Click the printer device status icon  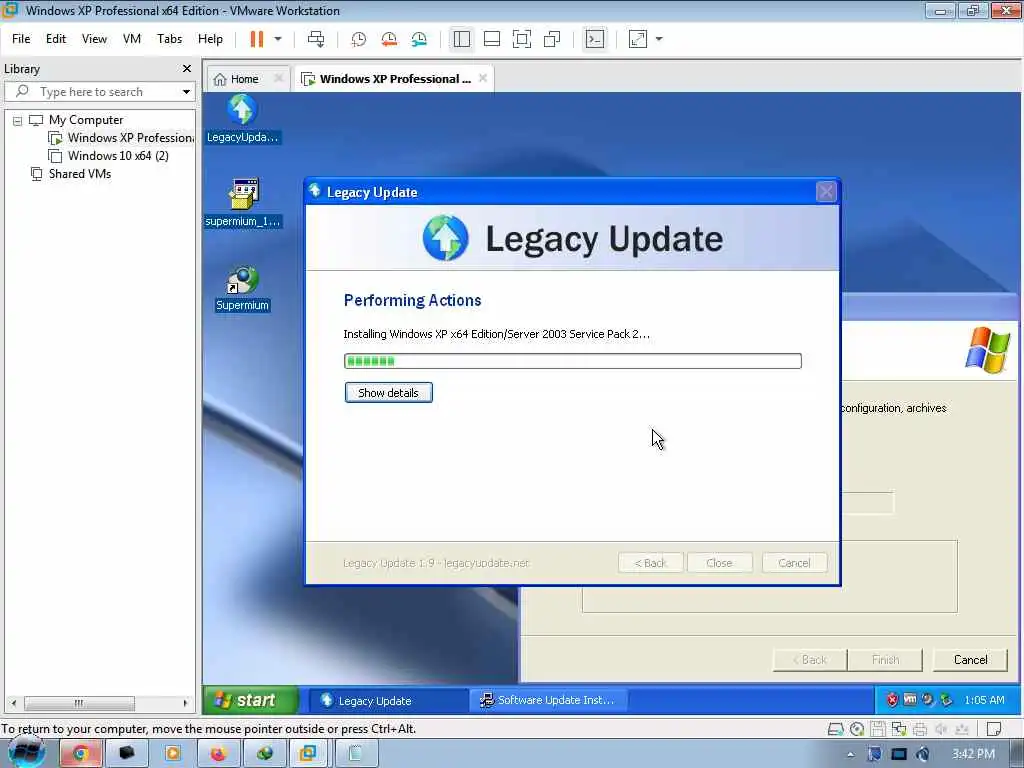point(920,729)
